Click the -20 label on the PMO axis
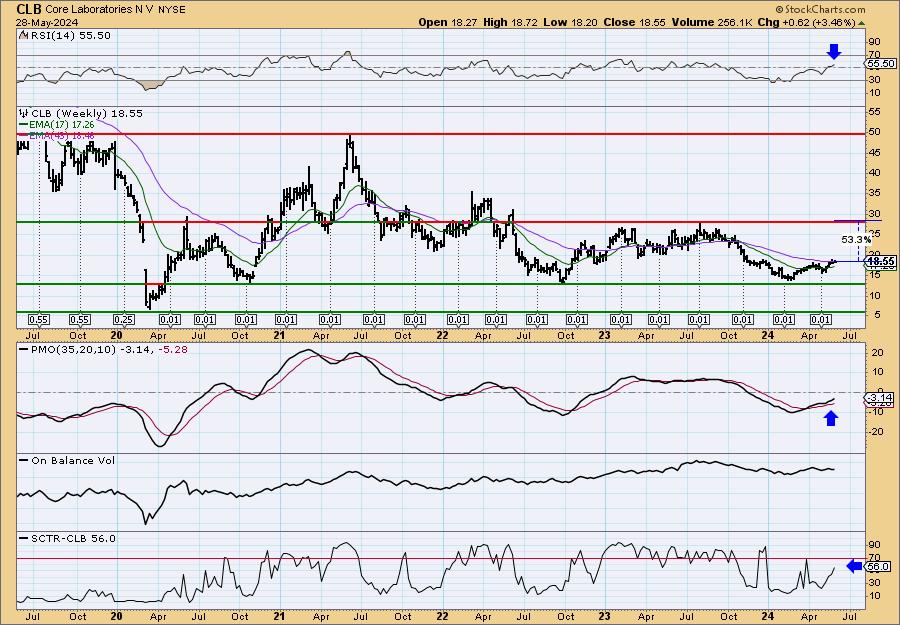Screen dimensions: 900x625 tap(876, 432)
